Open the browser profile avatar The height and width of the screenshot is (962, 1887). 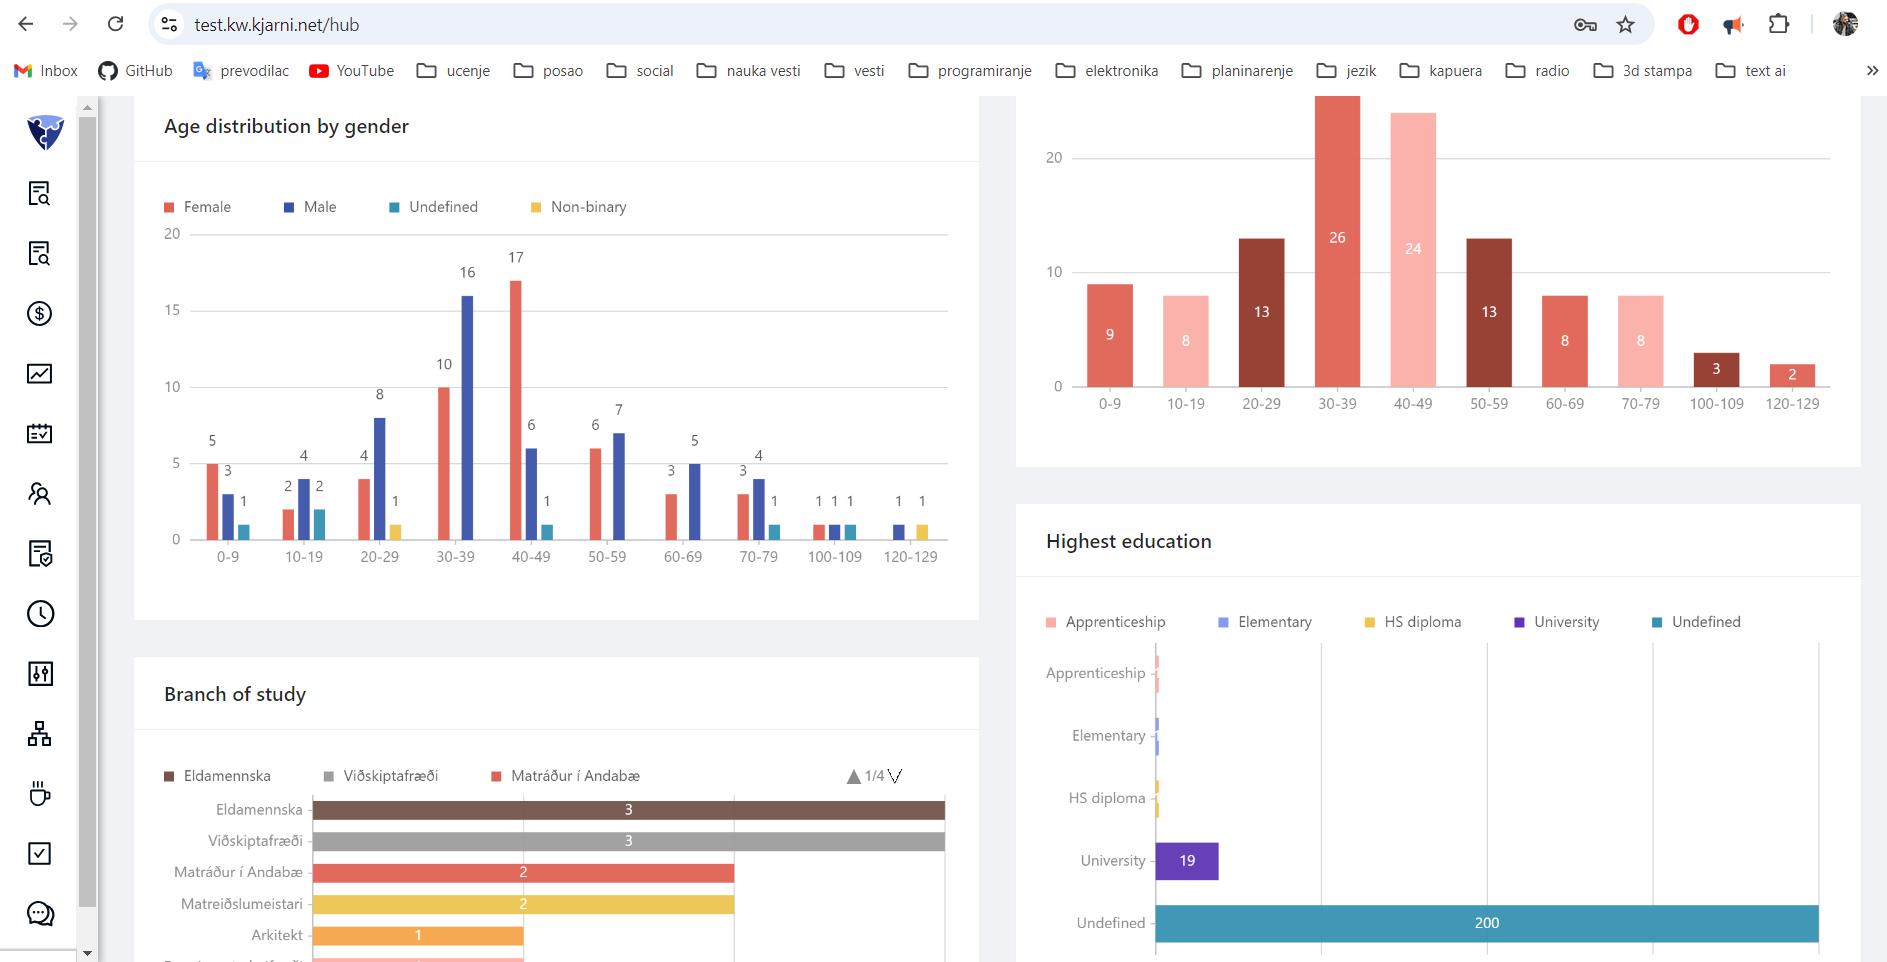pyautogui.click(x=1845, y=24)
